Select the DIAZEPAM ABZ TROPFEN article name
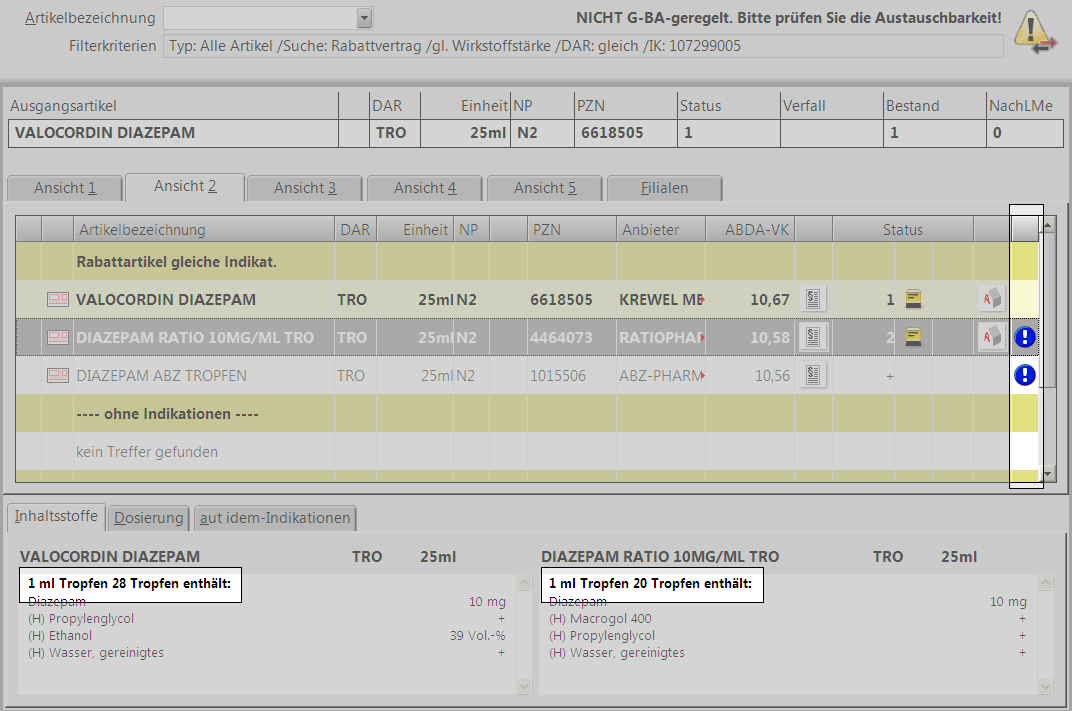The height and width of the screenshot is (711, 1072). click(x=161, y=376)
